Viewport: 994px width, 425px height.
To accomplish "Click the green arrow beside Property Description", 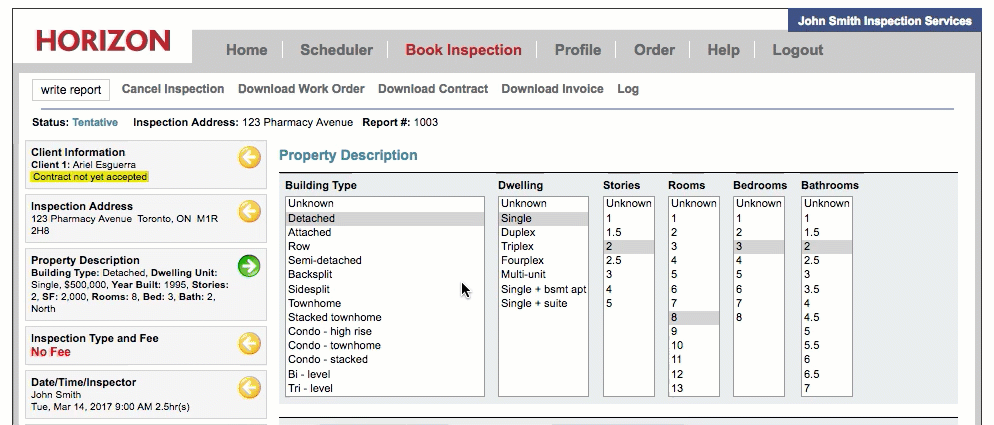I will click(x=249, y=266).
